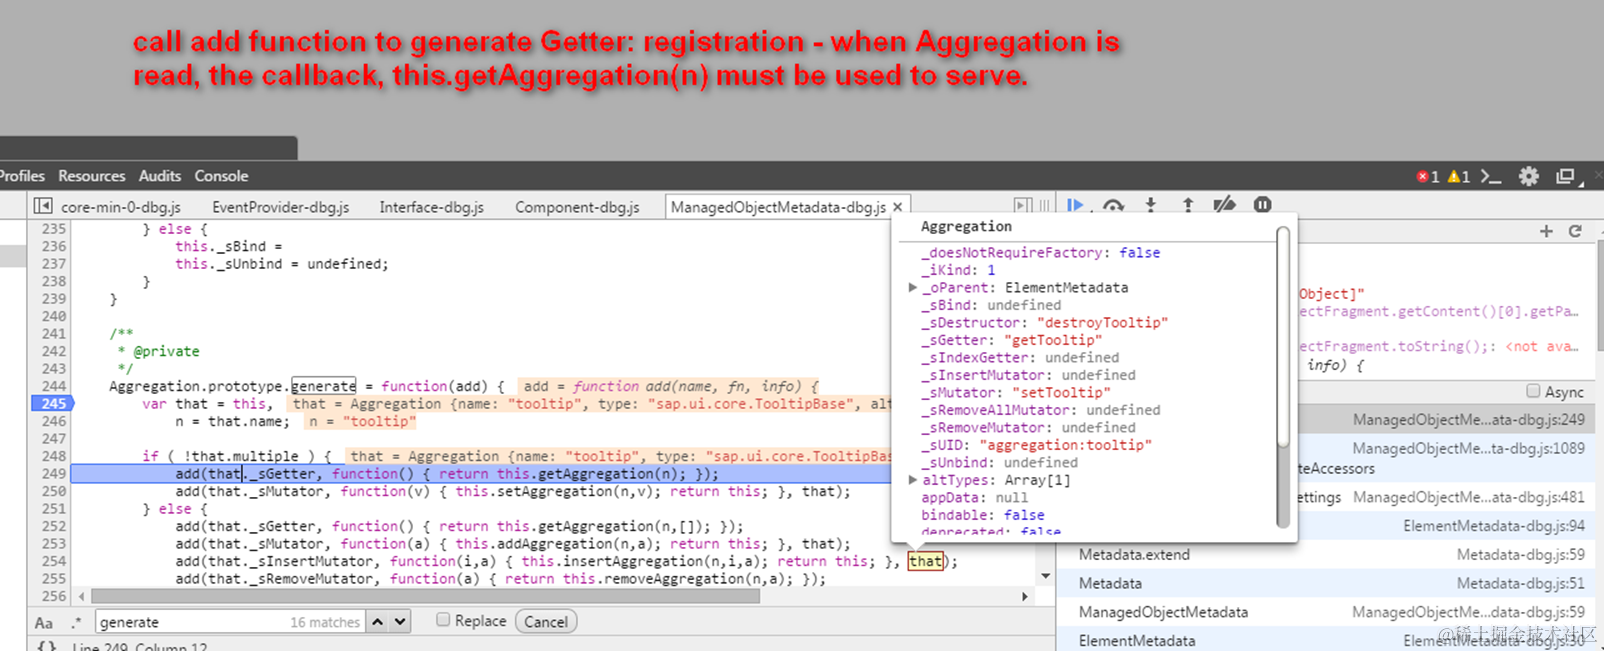The image size is (1604, 651).
Task: Open Metadata-dbg.js:59 frame link
Action: tap(1521, 554)
